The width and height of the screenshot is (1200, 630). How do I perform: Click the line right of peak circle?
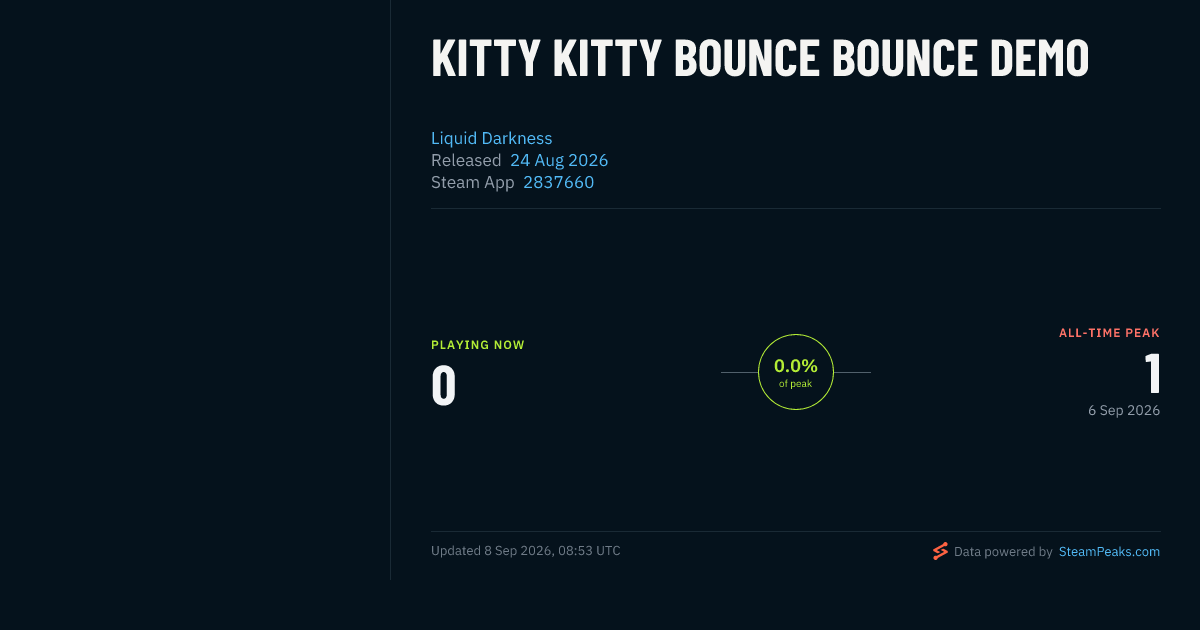[852, 372]
